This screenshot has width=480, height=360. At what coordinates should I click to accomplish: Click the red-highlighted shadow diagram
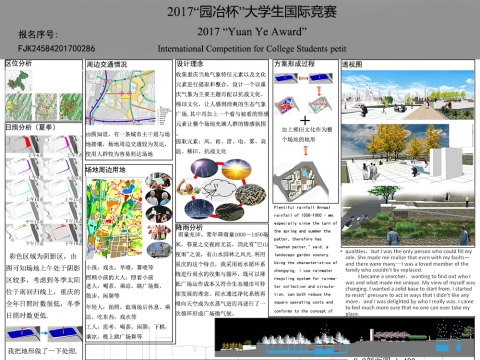[24, 144]
